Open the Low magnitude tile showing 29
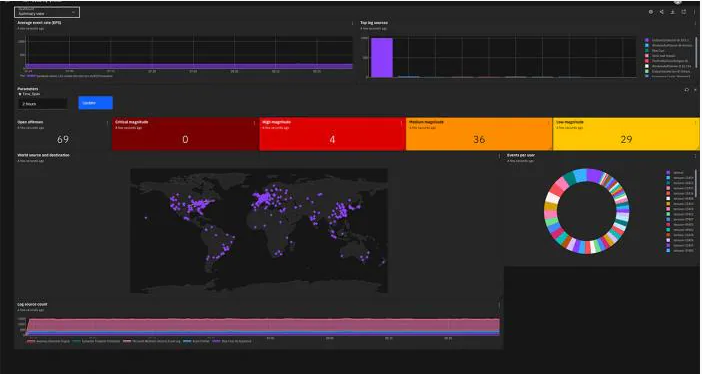702x374 pixels. click(626, 134)
